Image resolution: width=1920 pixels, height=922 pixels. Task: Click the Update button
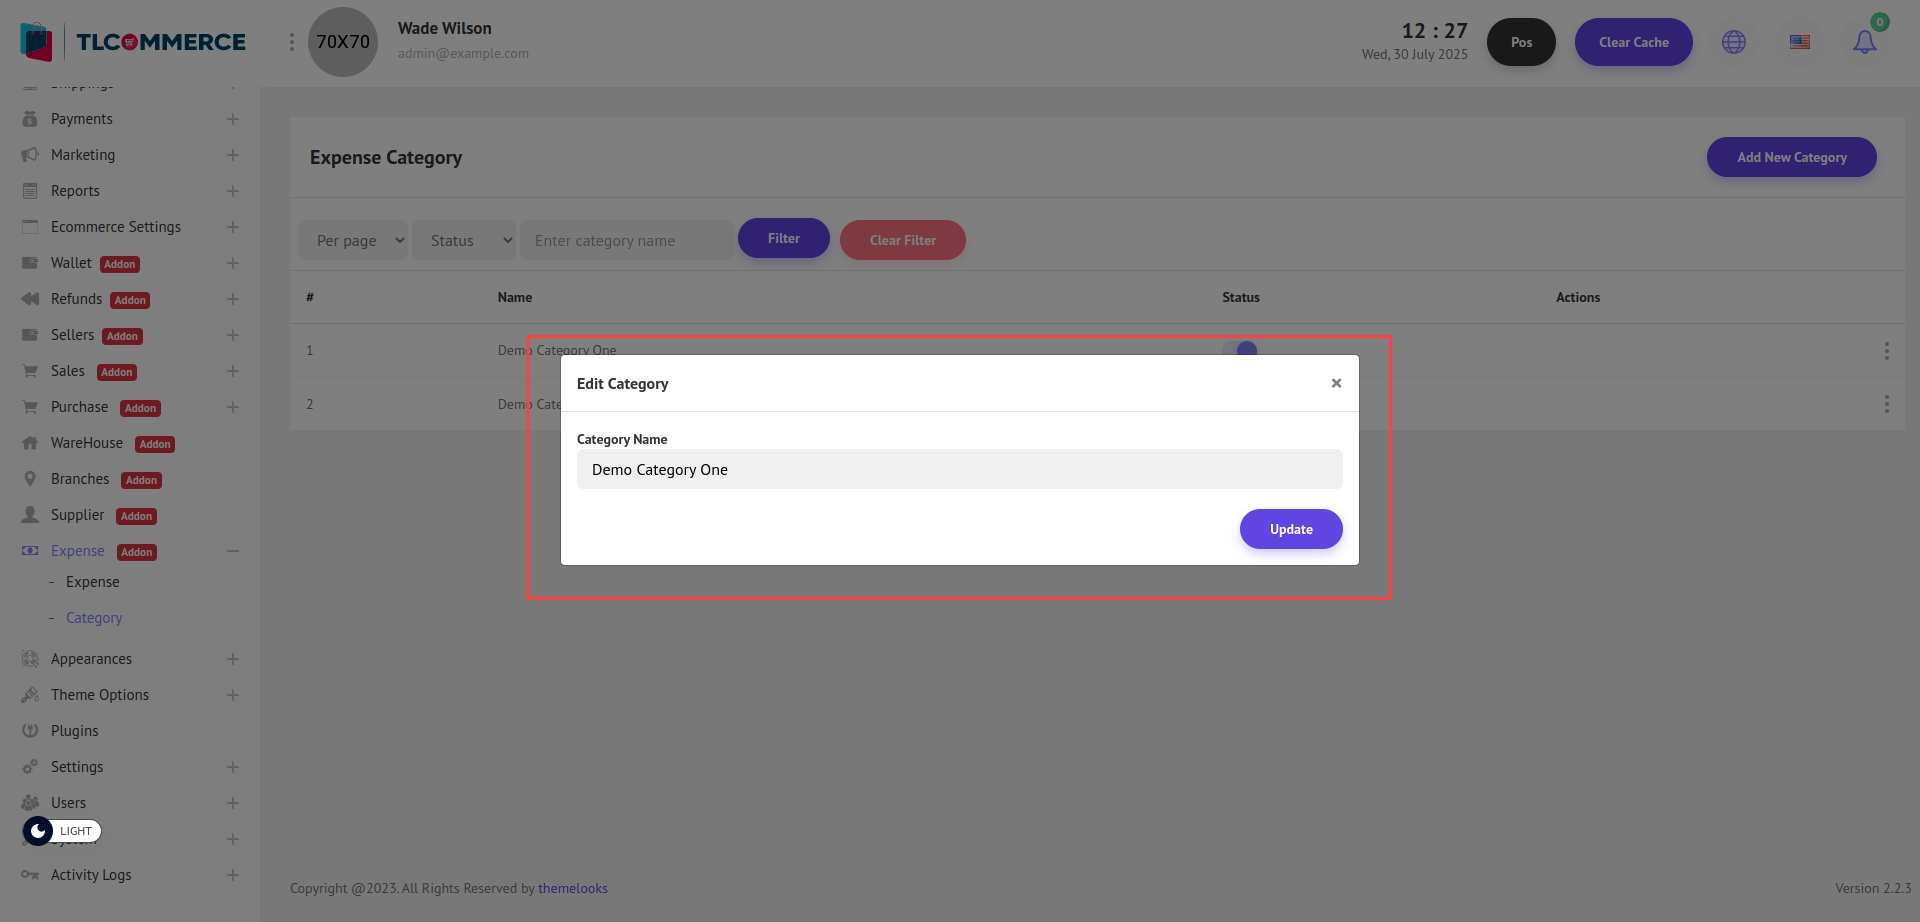(1290, 529)
